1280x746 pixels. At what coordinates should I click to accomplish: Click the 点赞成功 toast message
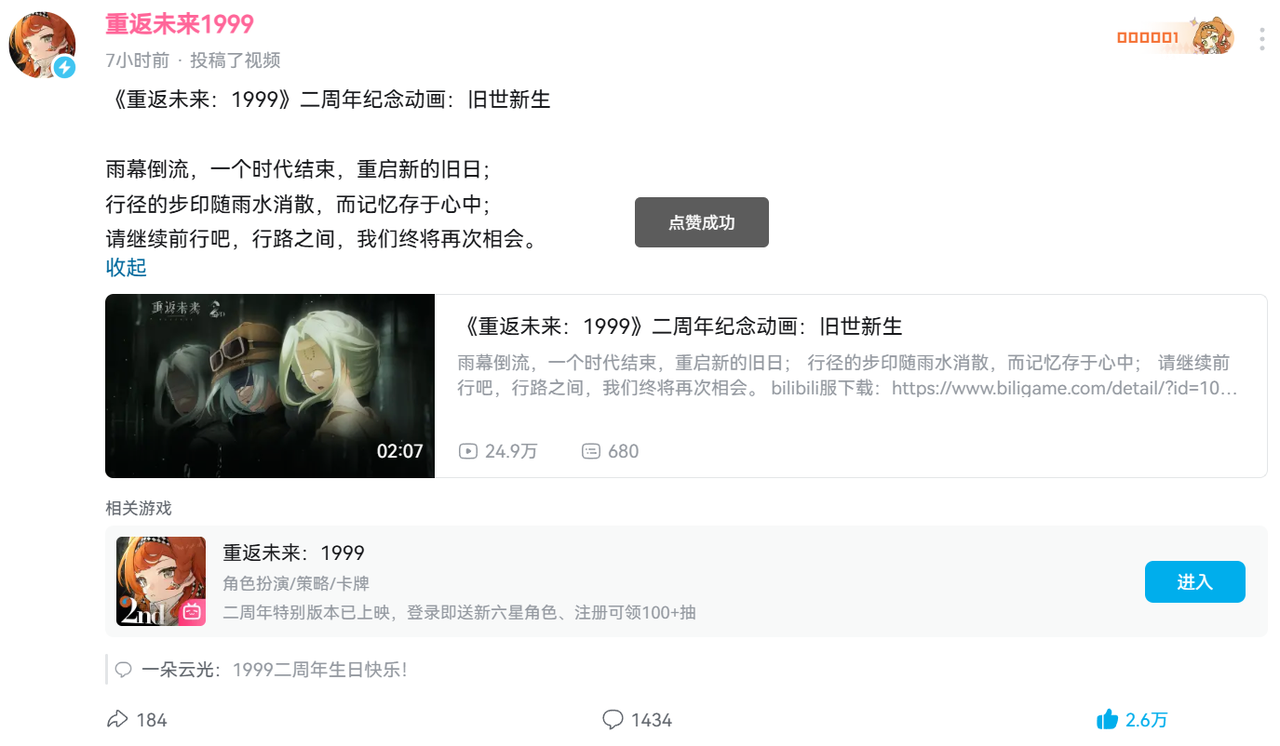(702, 222)
